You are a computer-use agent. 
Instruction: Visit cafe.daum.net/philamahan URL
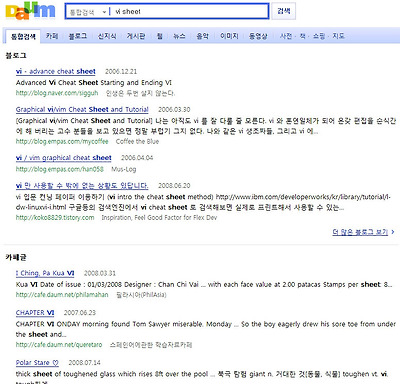(x=62, y=295)
